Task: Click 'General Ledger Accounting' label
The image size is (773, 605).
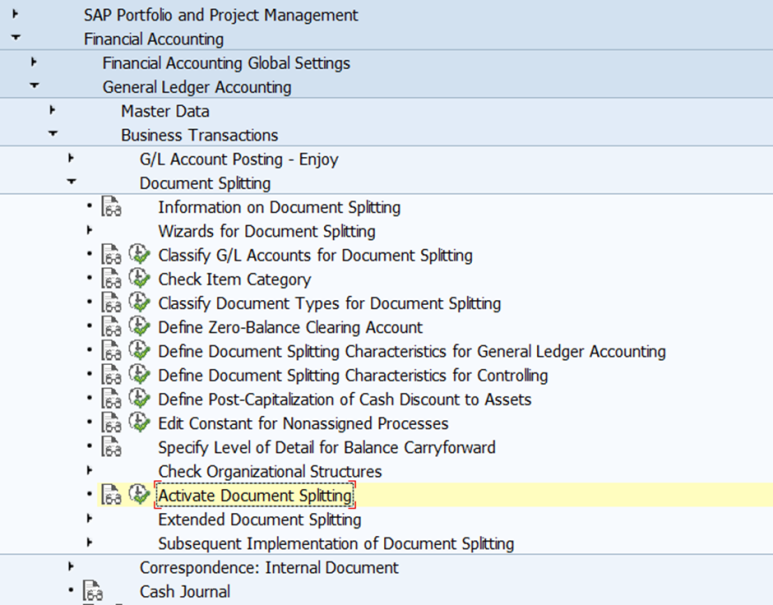Action: (197, 87)
